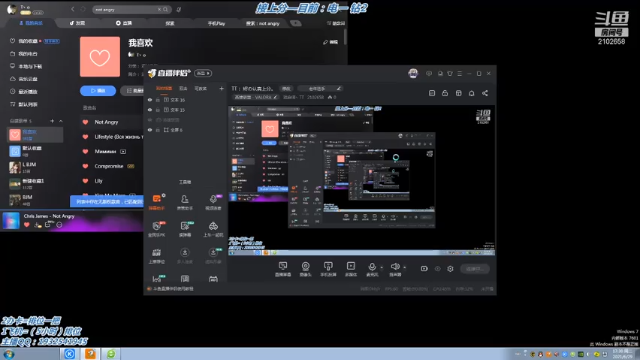Open the Douyu companion settings gear
This screenshot has width=640, height=360.
coord(450,269)
